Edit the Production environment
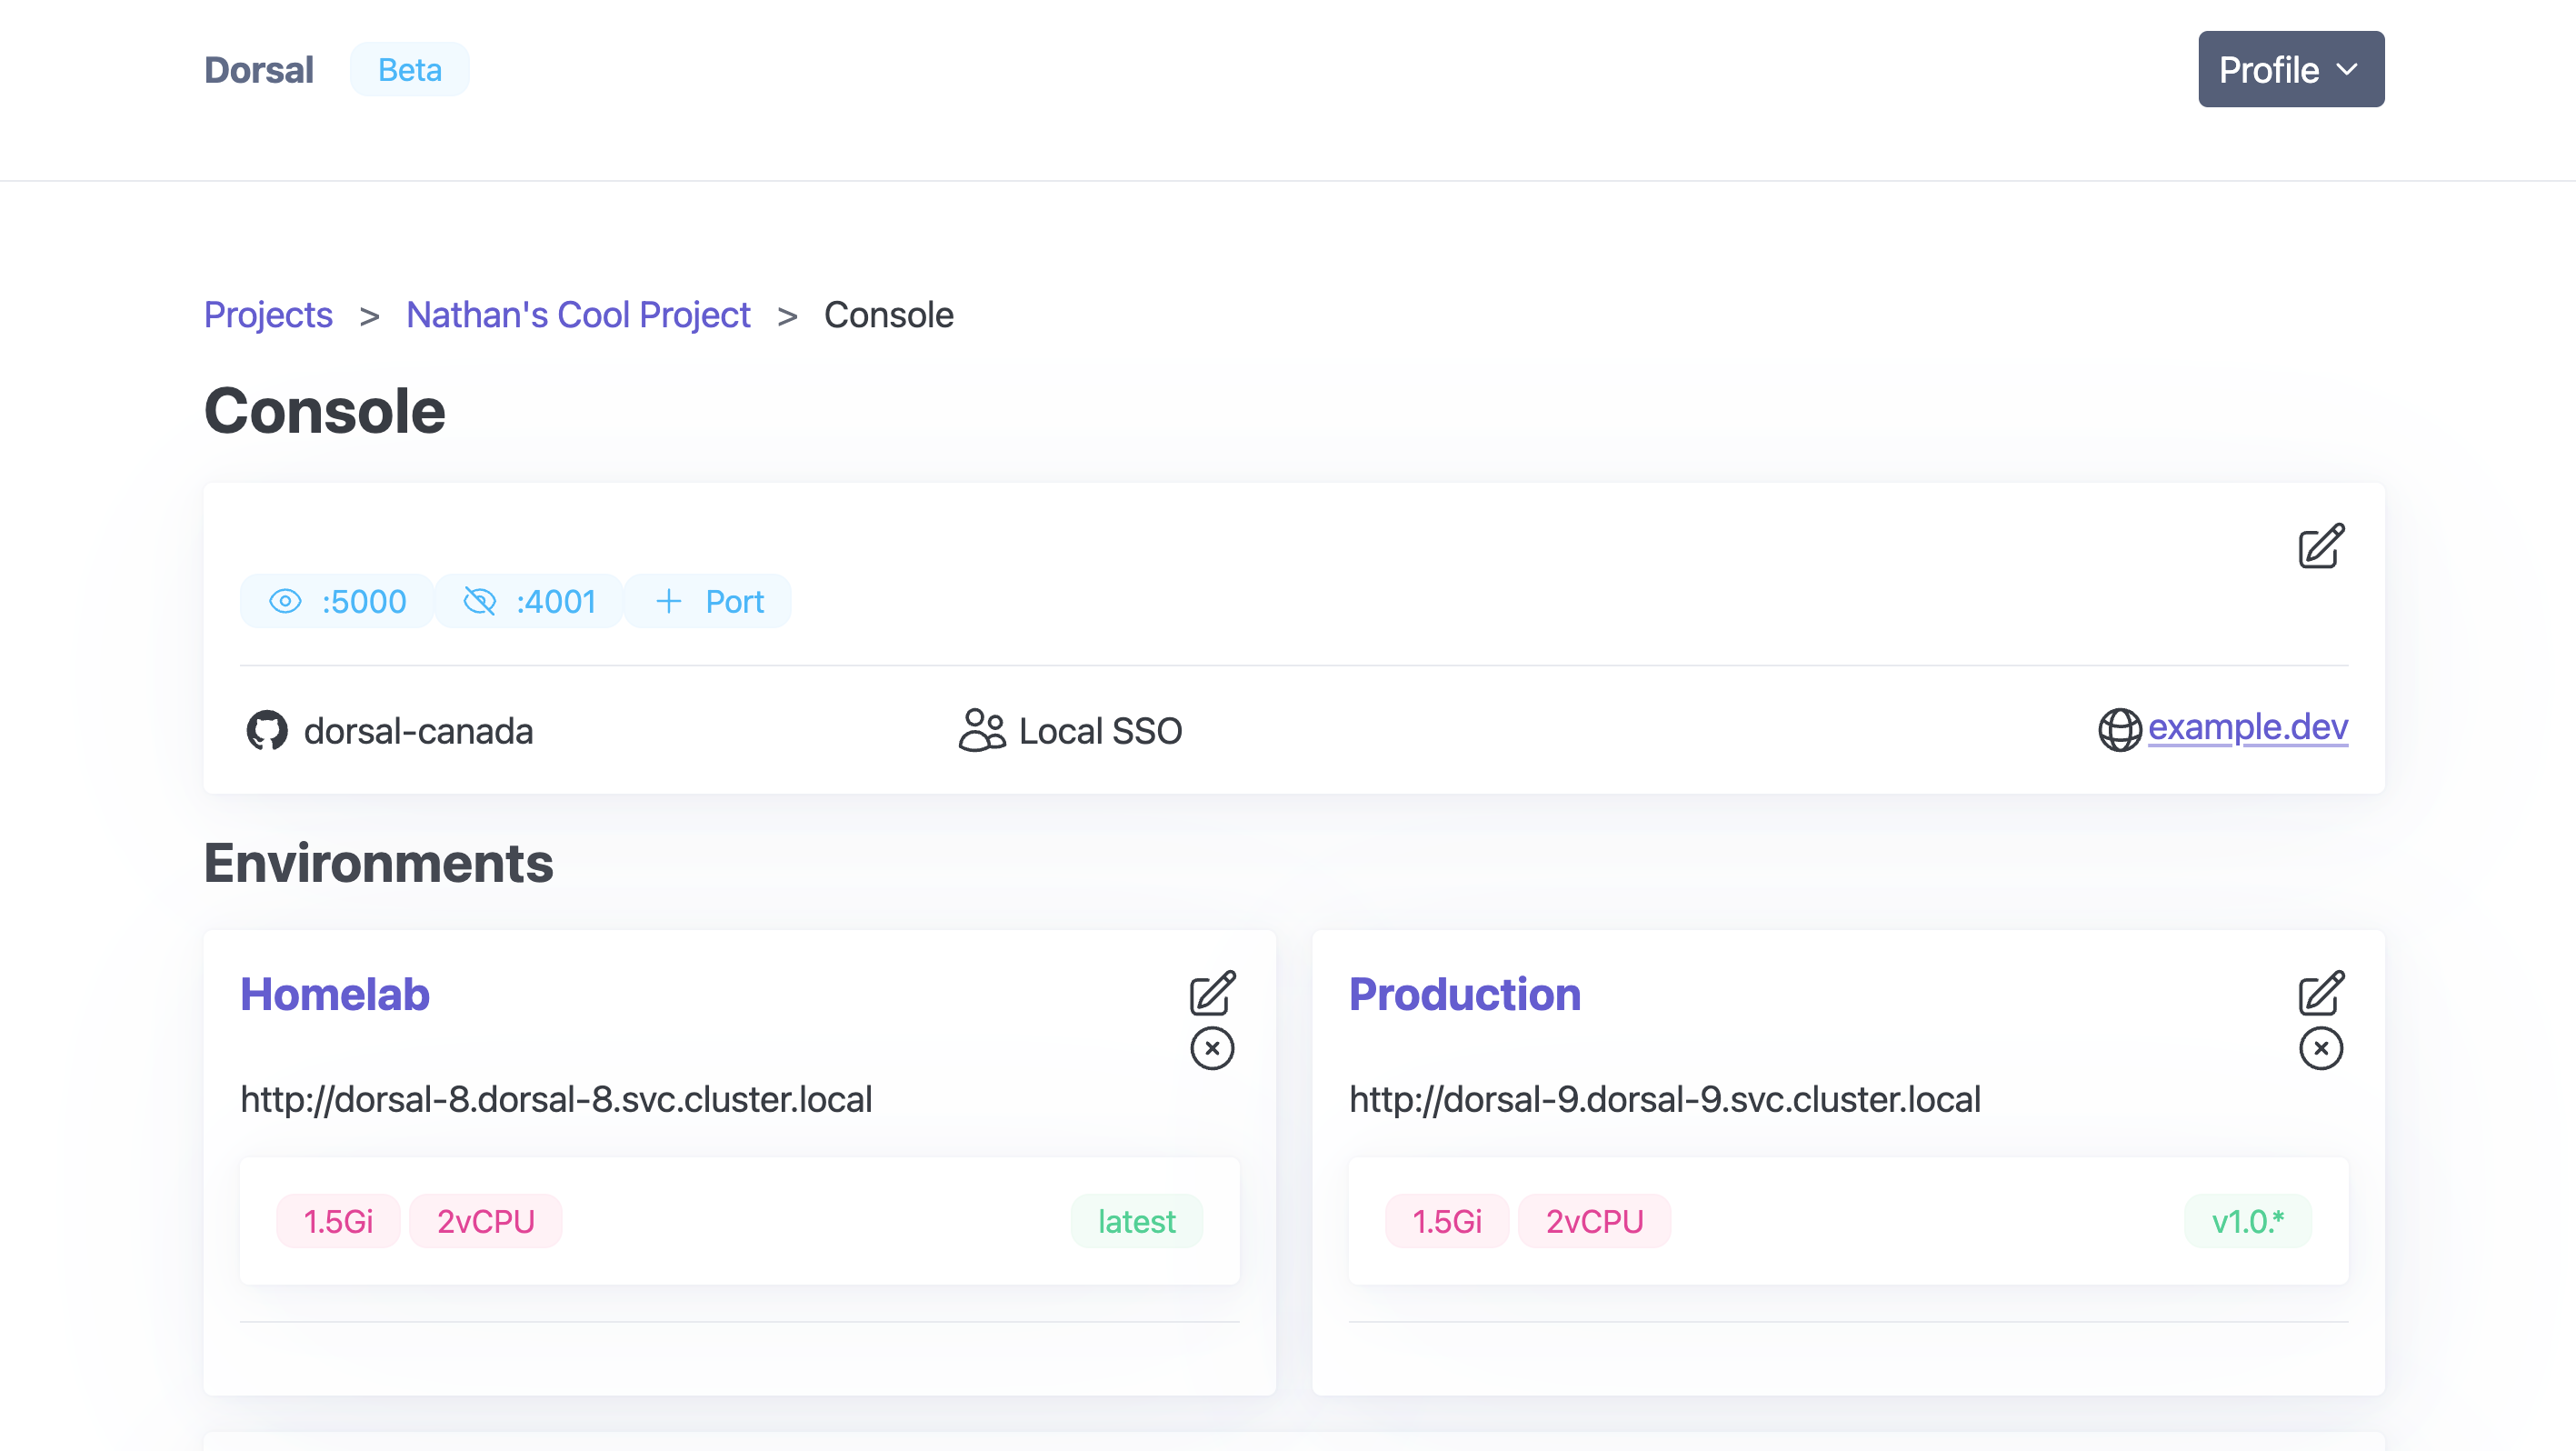 click(2320, 993)
